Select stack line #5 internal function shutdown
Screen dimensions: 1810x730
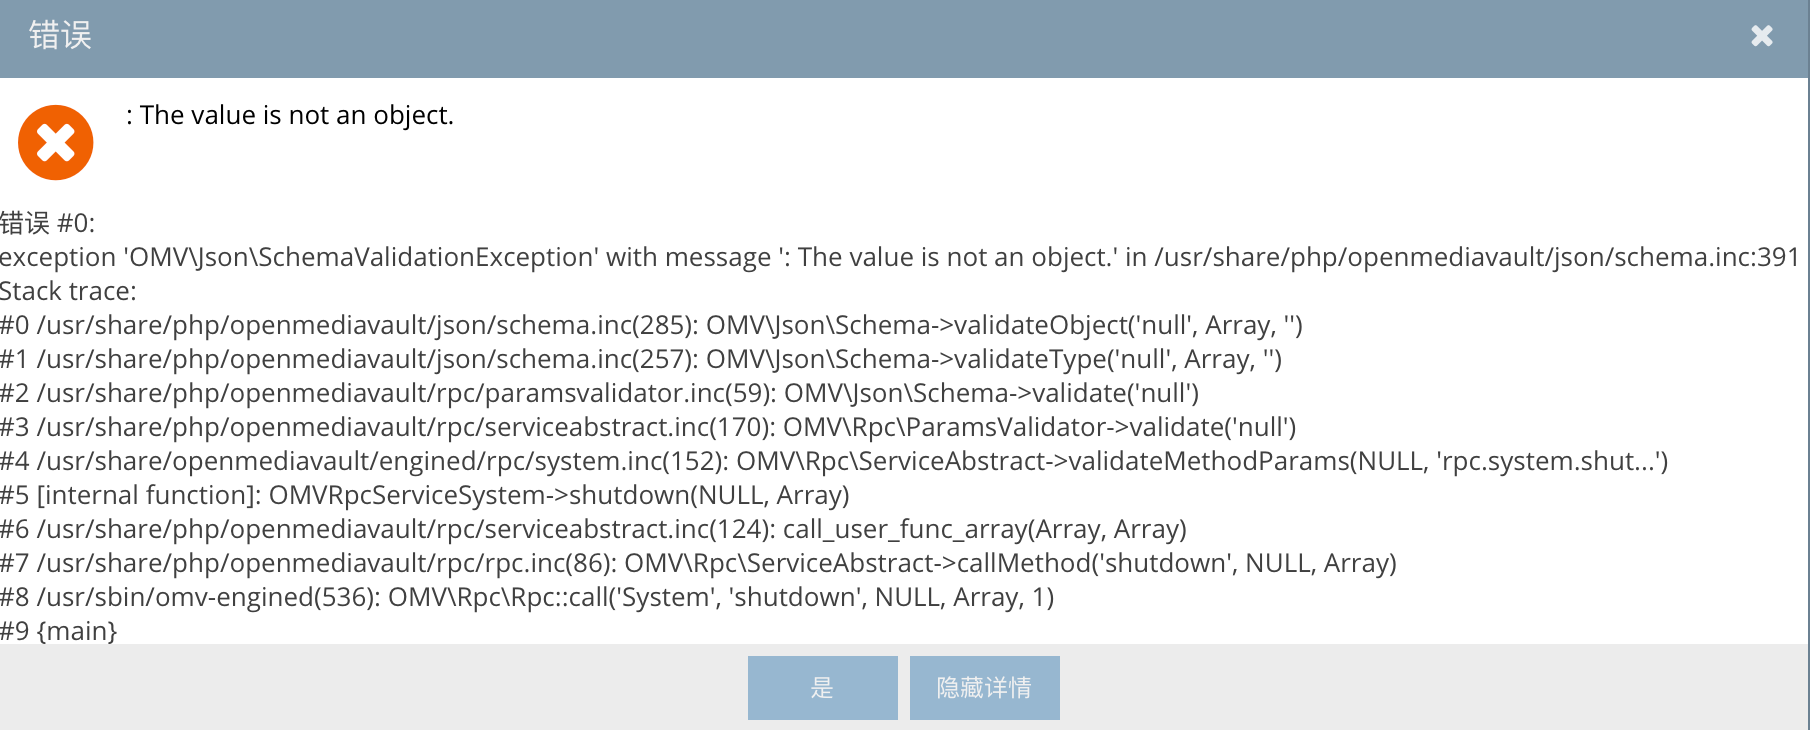coord(425,495)
